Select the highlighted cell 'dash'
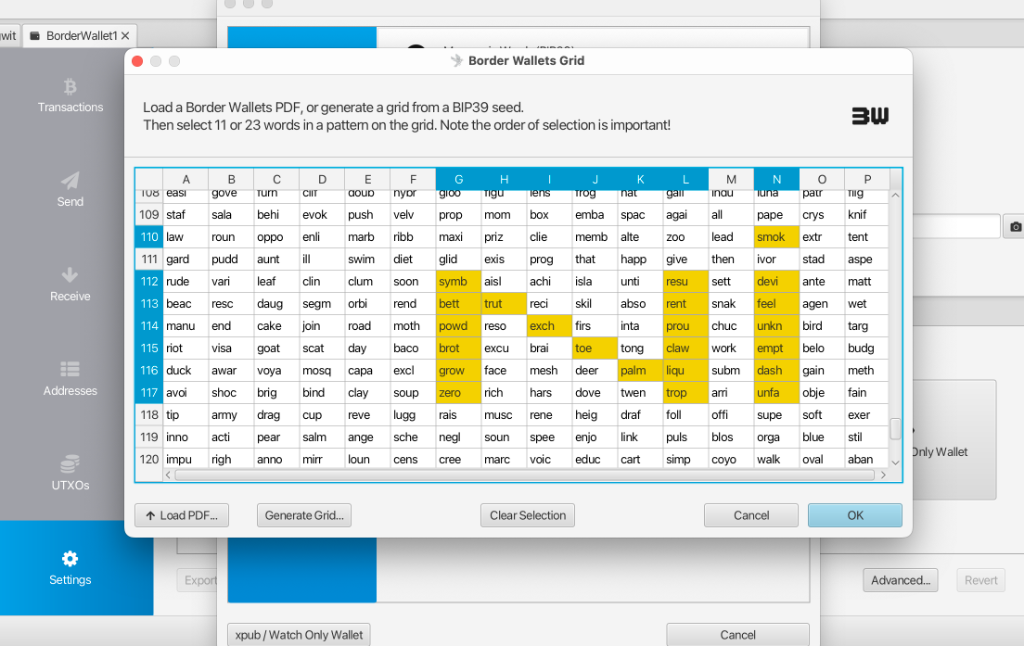This screenshot has width=1024, height=646. 776,370
